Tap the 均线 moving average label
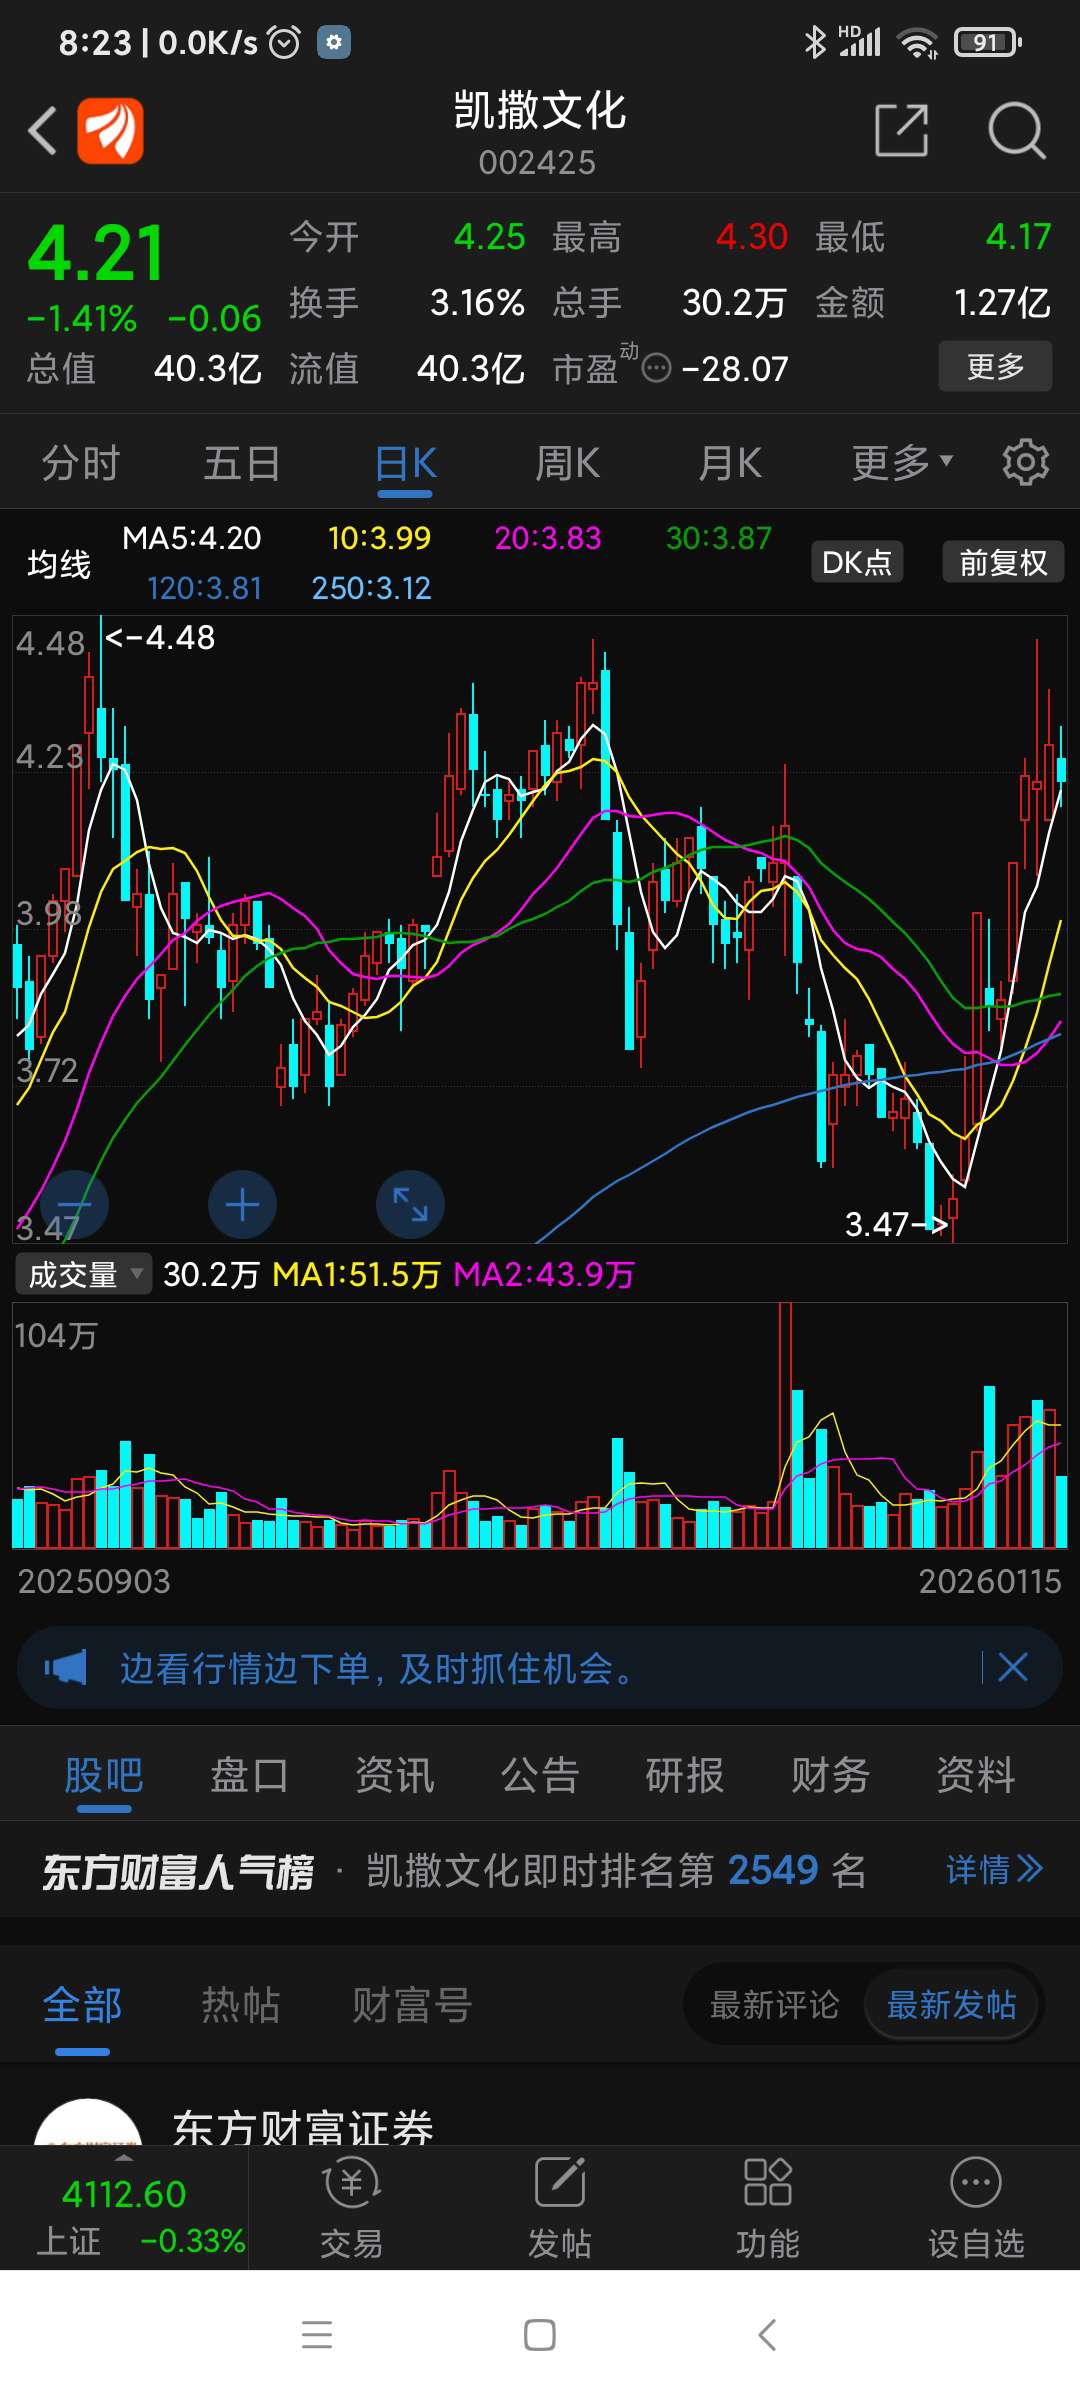Viewport: 1080px width, 2400px height. pyautogui.click(x=59, y=564)
